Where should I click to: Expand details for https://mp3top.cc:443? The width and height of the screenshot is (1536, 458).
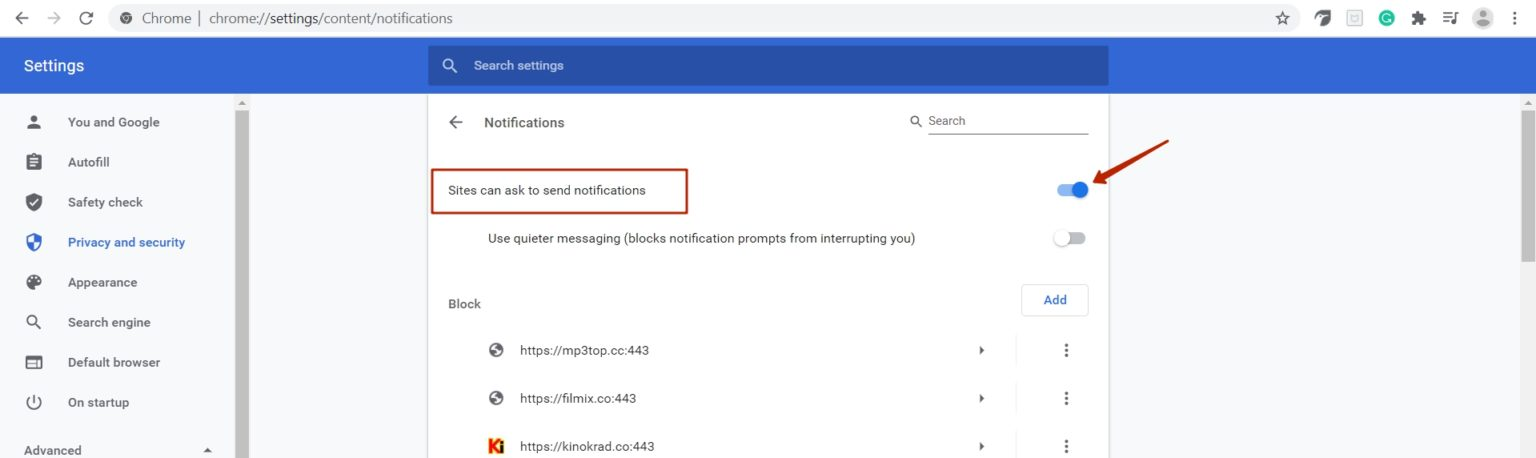click(x=981, y=350)
